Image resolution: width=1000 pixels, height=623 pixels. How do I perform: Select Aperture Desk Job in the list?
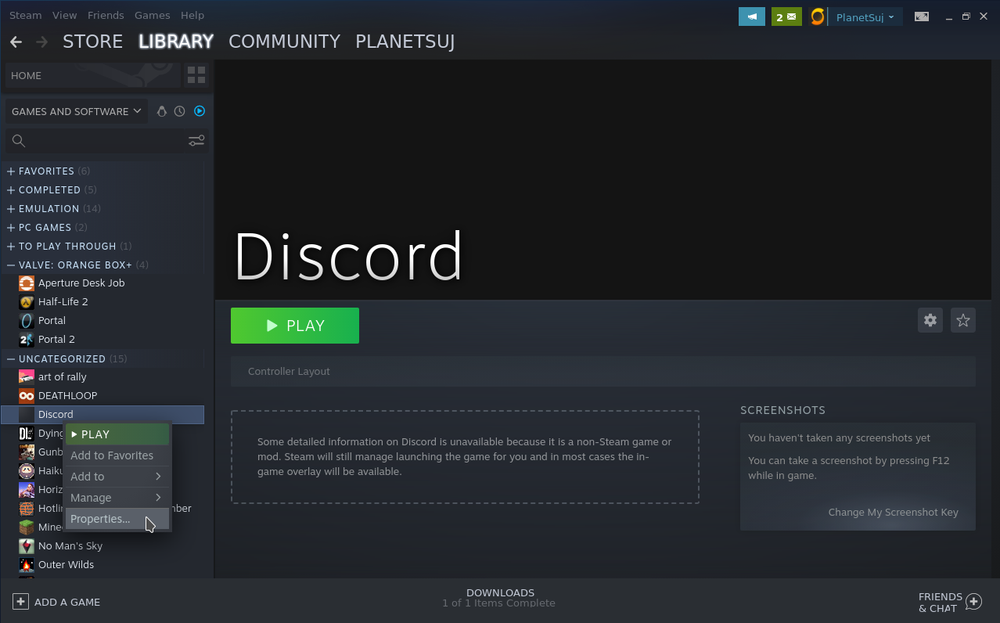pos(81,283)
